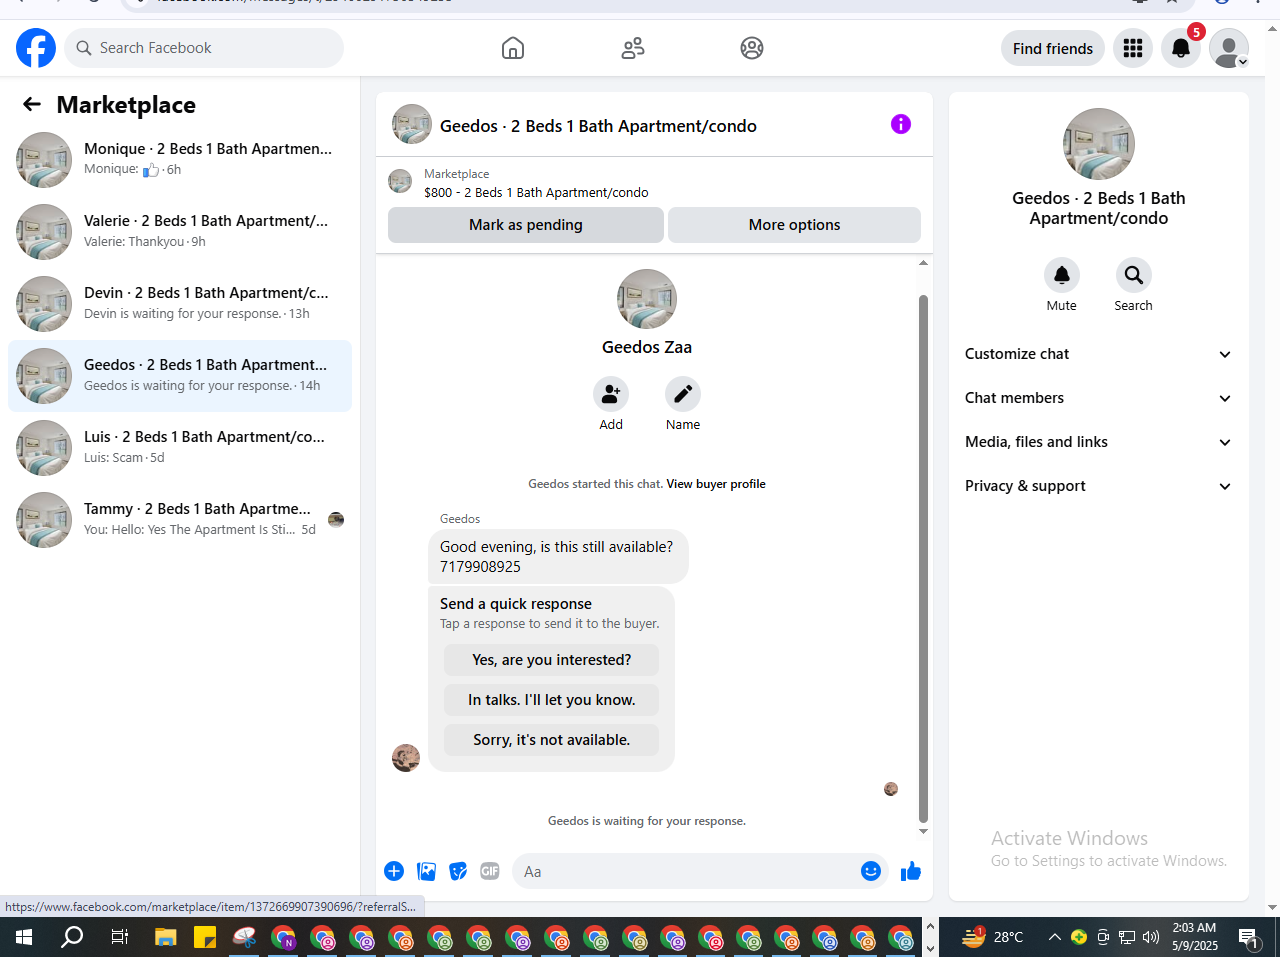Click Search Facebook input field
1280x957 pixels.
point(204,48)
